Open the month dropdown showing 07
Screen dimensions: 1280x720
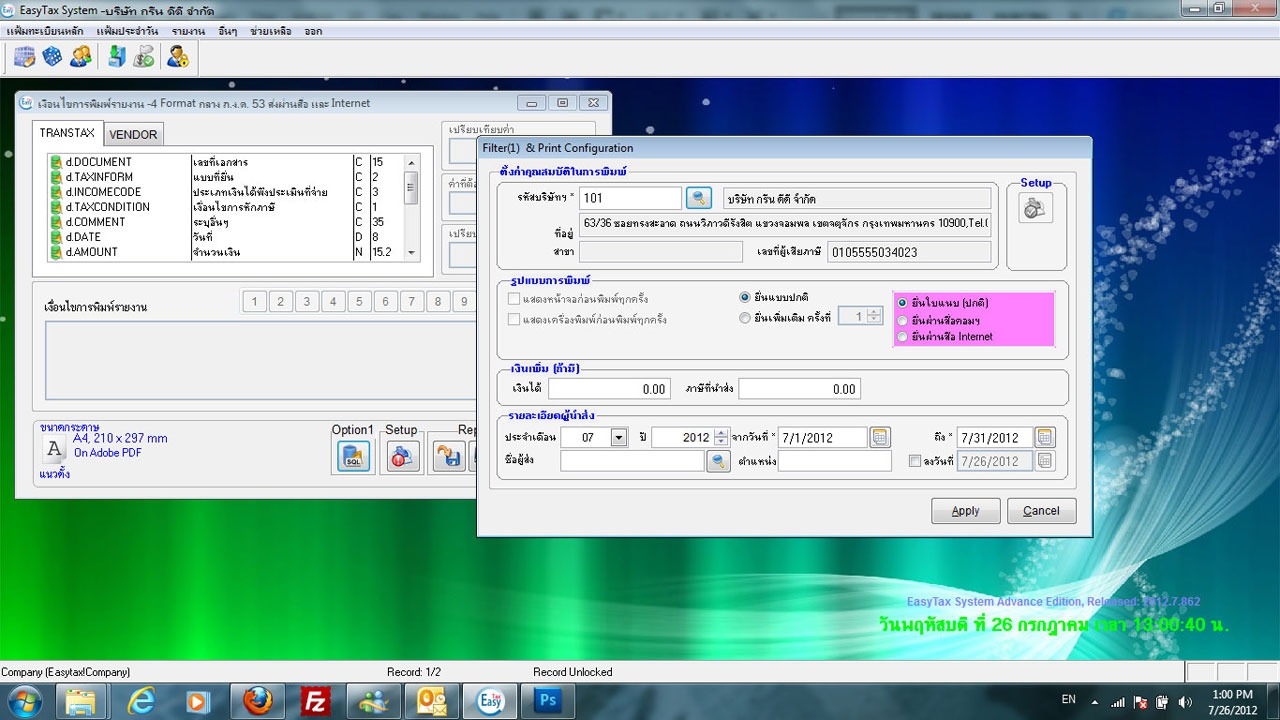618,437
